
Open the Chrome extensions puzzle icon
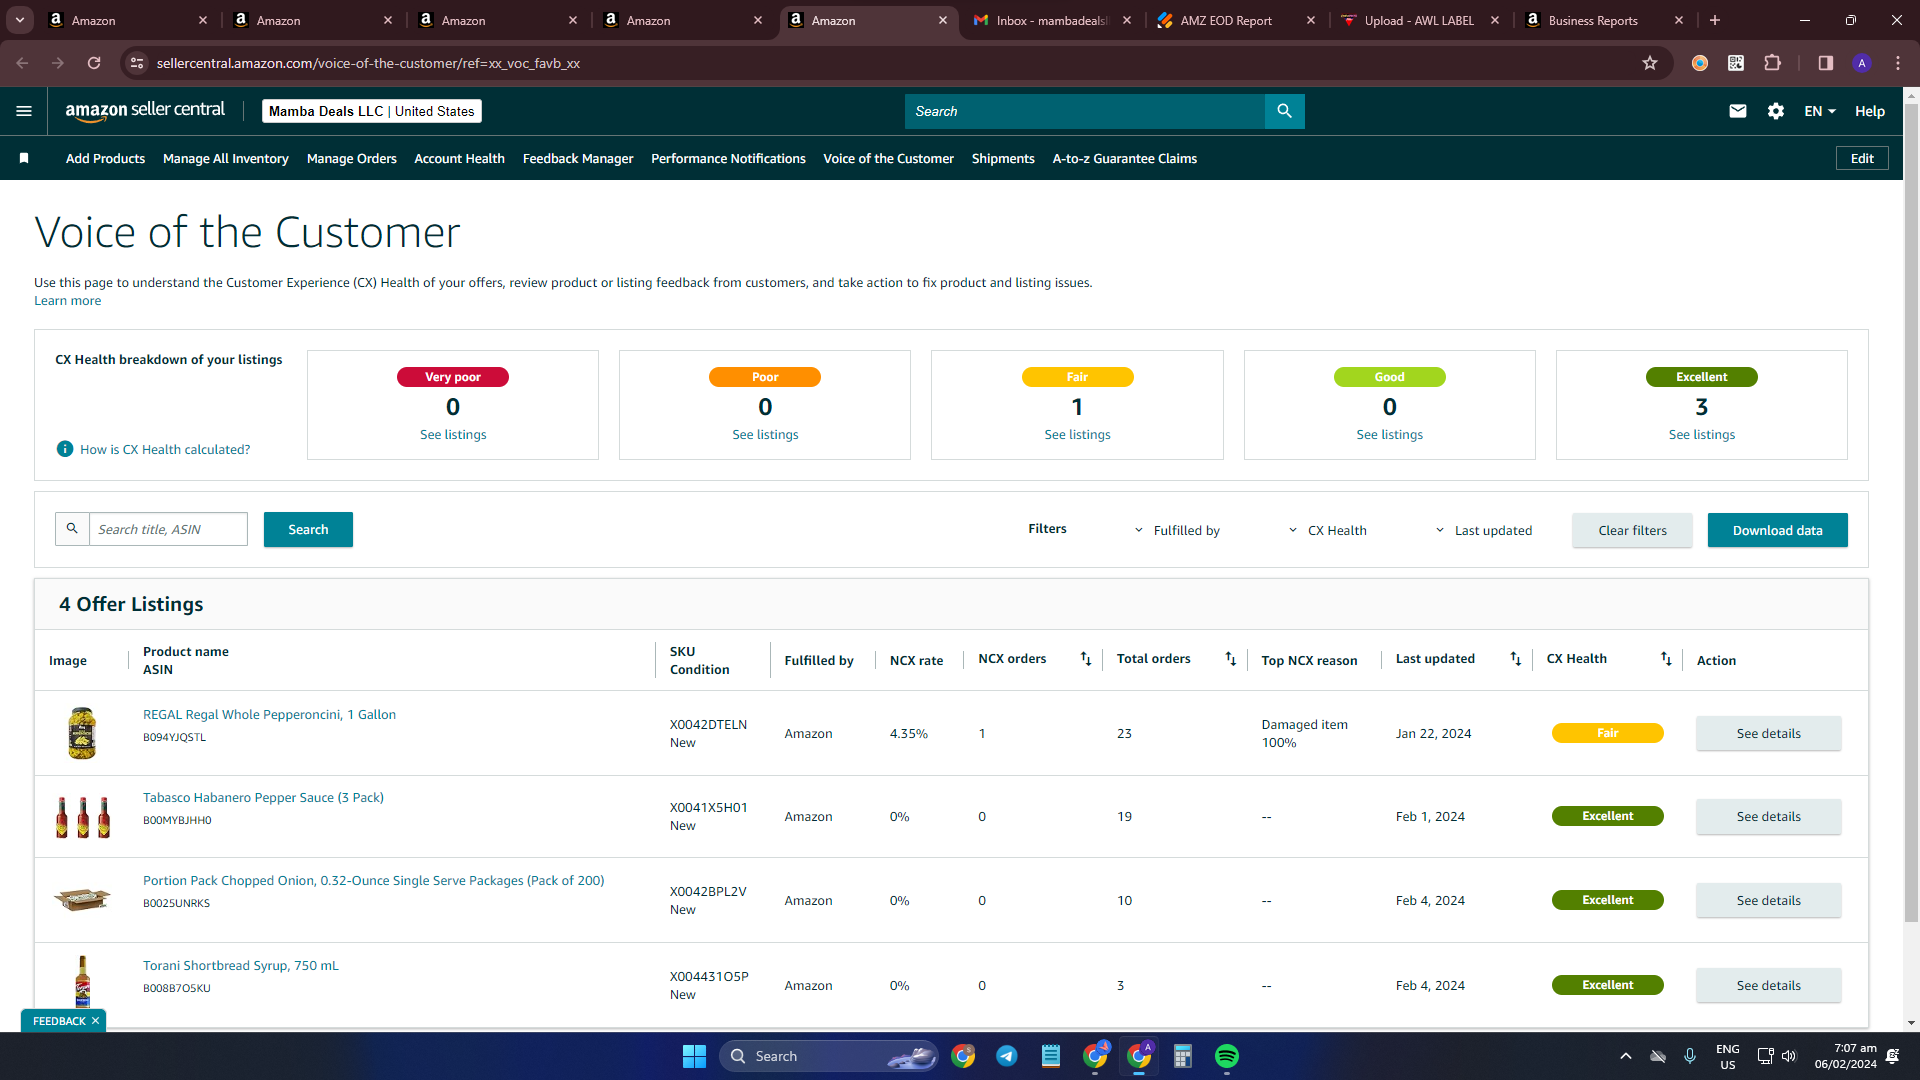click(x=1772, y=63)
